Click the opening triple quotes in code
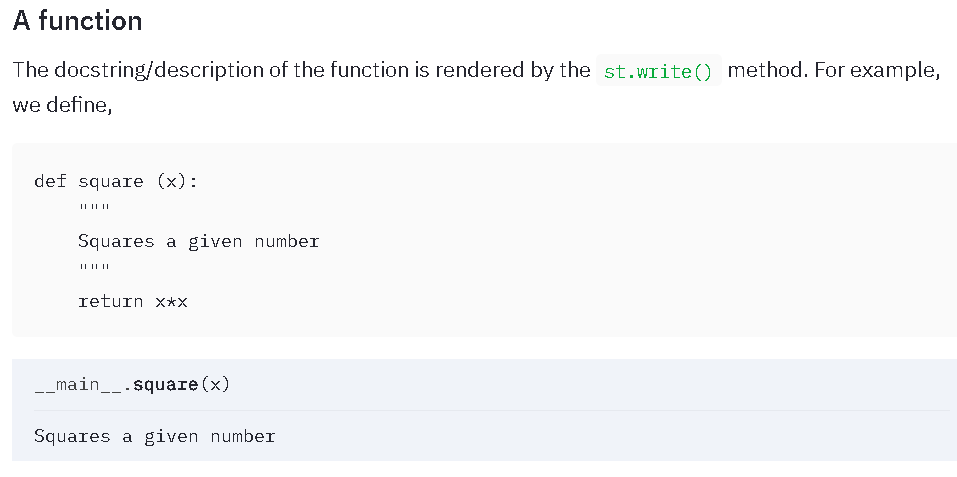The image size is (957, 477). [93, 211]
